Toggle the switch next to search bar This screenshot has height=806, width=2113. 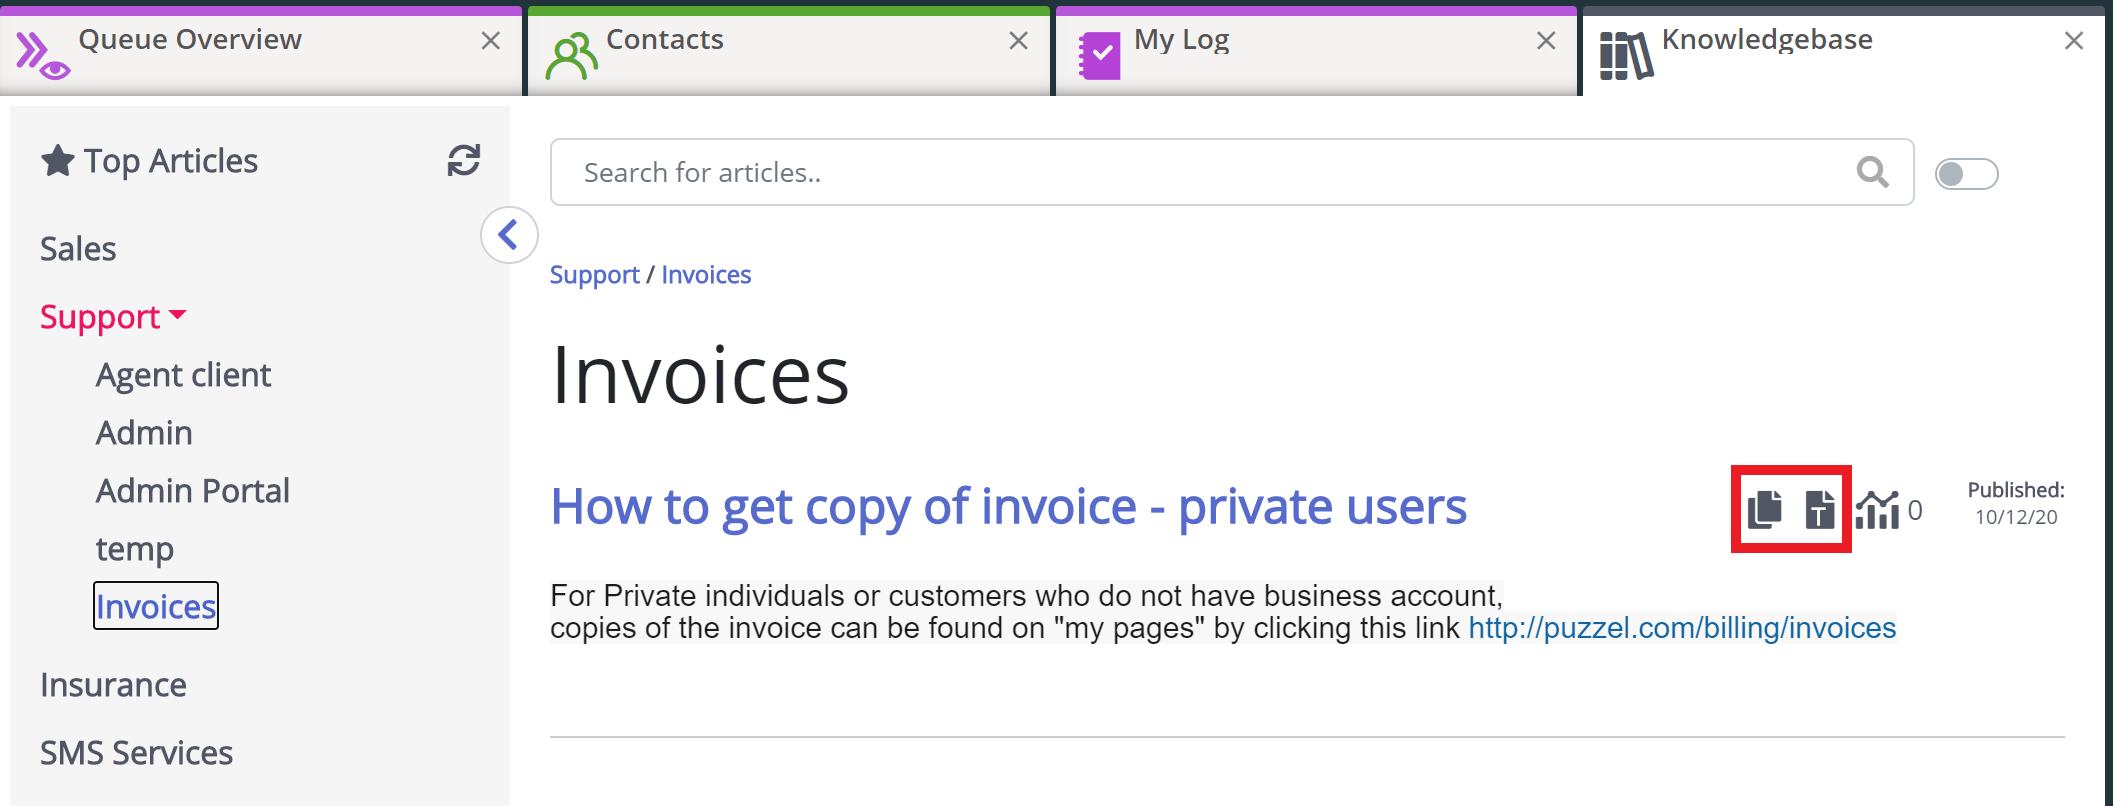[1965, 174]
